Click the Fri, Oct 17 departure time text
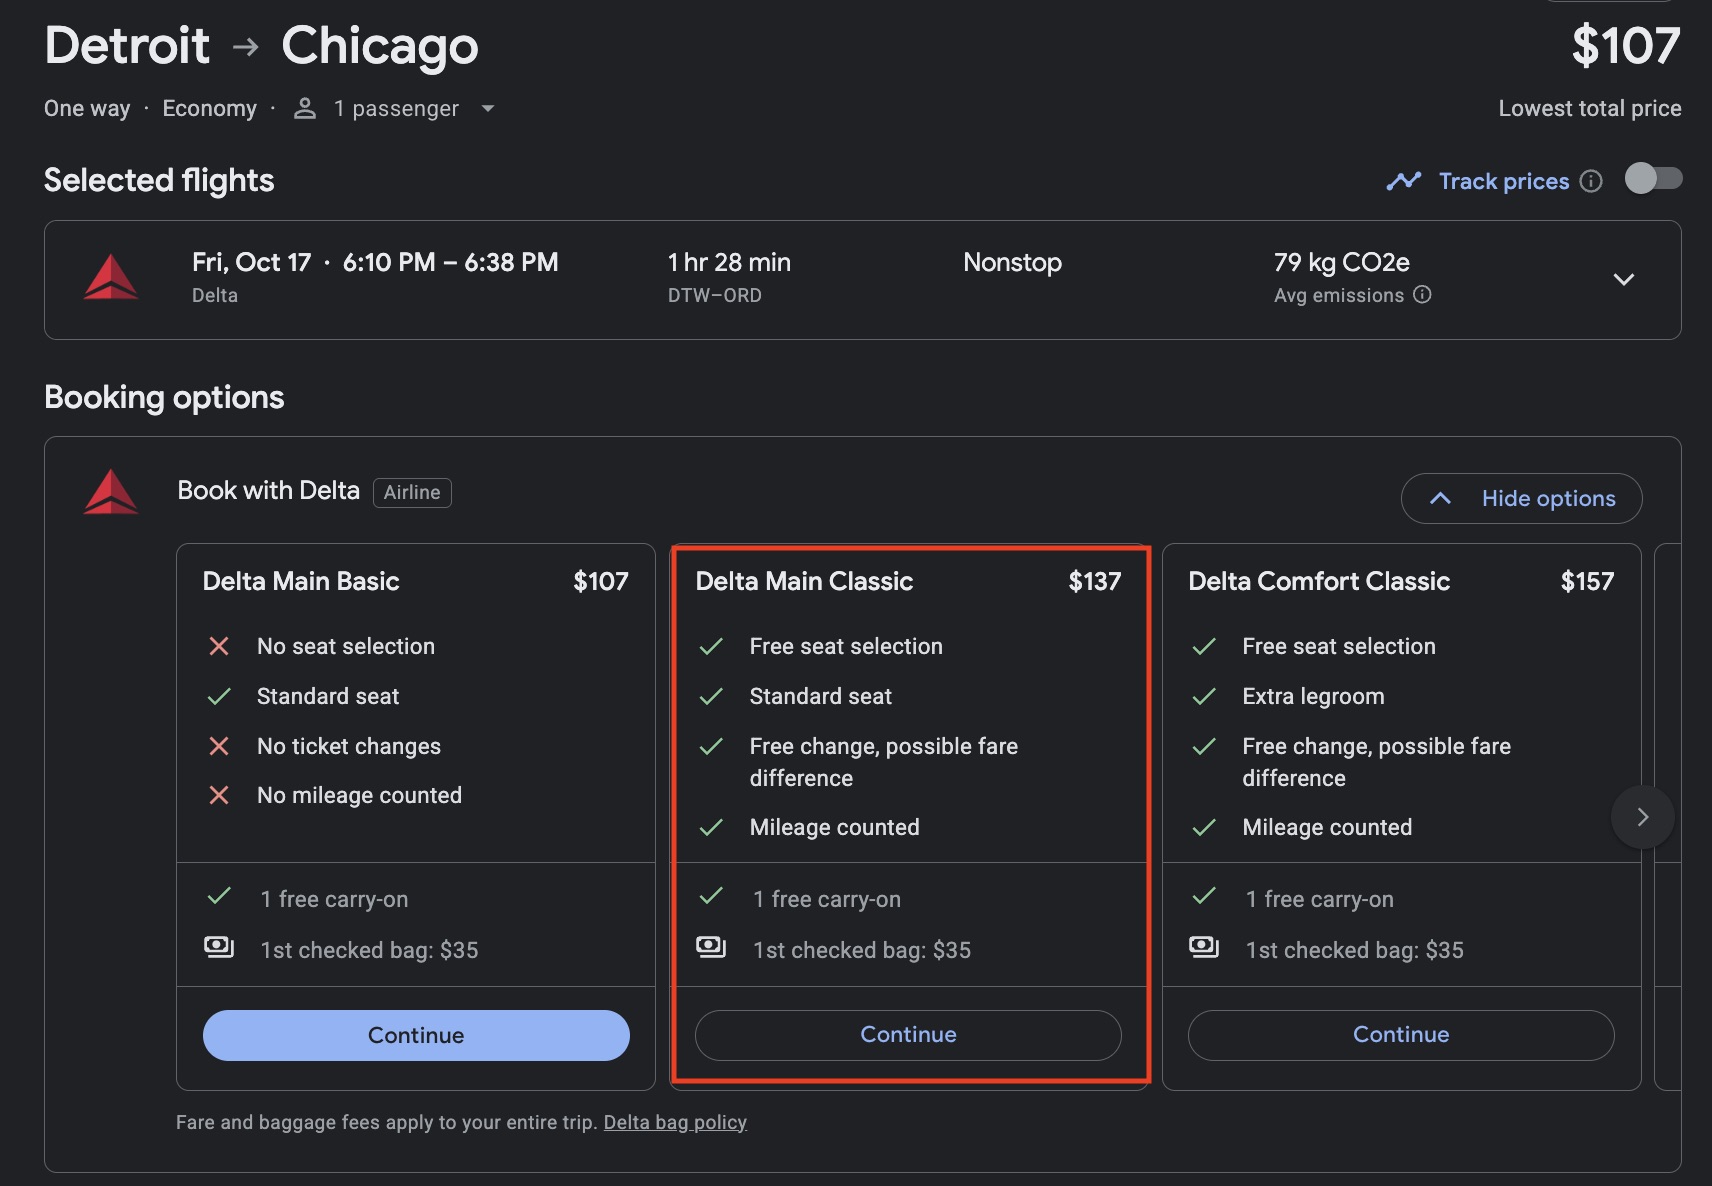The image size is (1712, 1186). click(x=375, y=262)
